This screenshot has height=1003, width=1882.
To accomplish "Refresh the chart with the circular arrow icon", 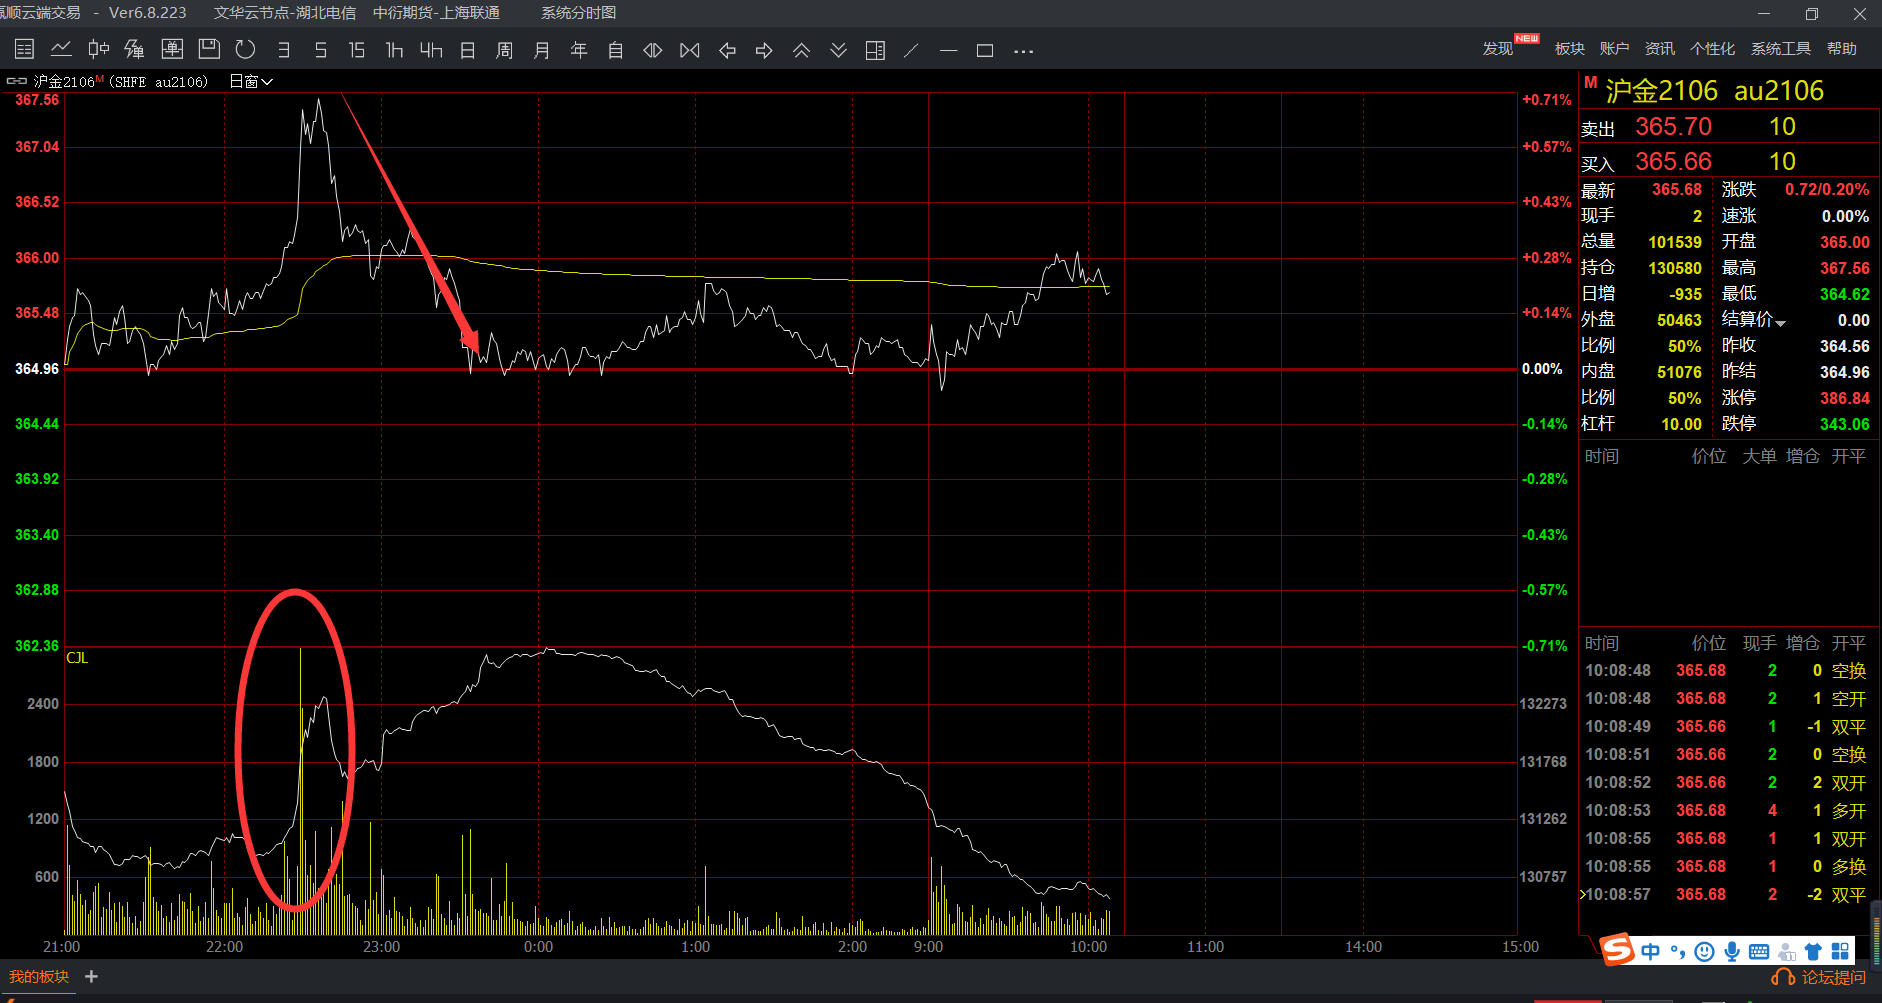I will [x=245, y=49].
